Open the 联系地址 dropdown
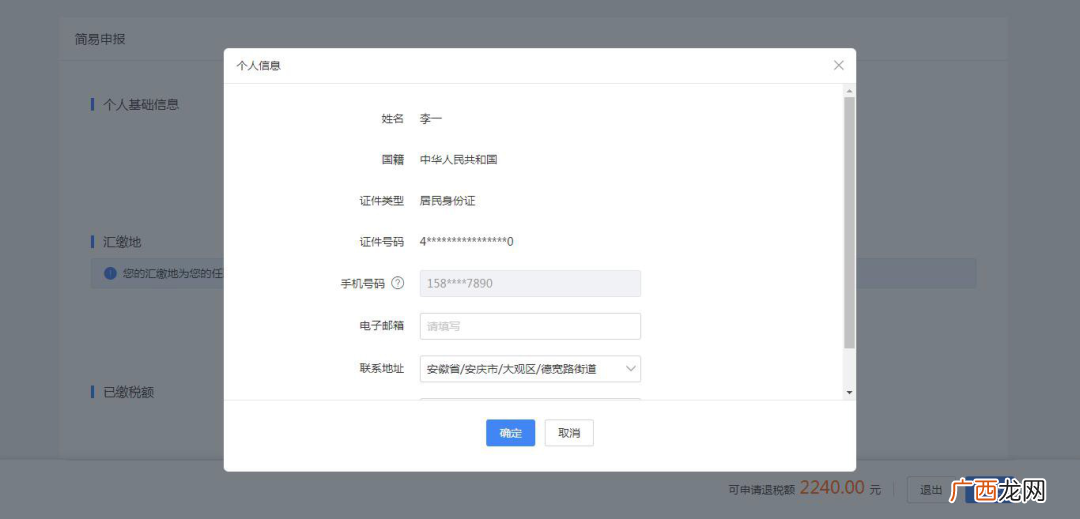The image size is (1080, 519). 530,369
